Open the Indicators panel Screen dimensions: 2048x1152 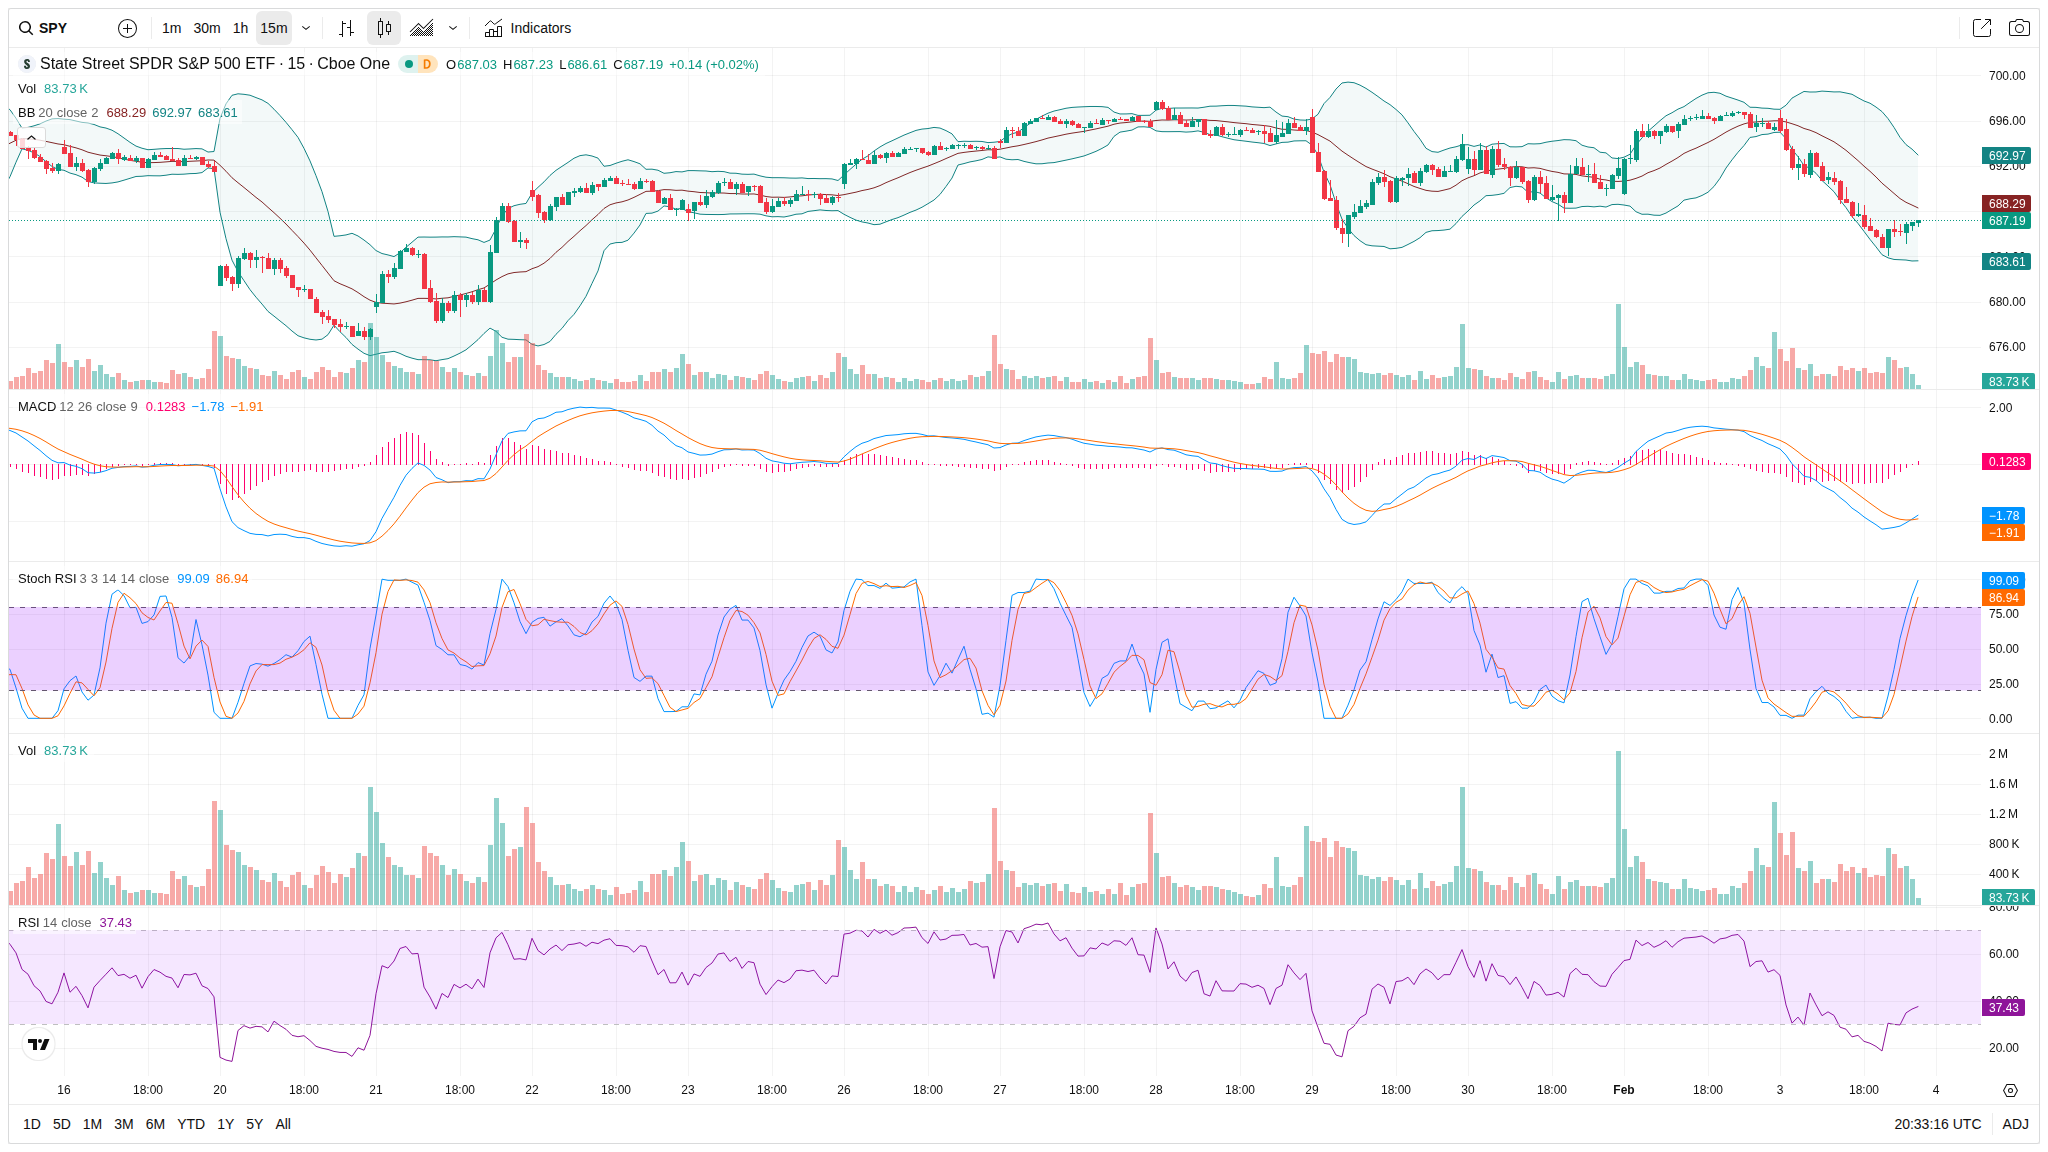(528, 28)
